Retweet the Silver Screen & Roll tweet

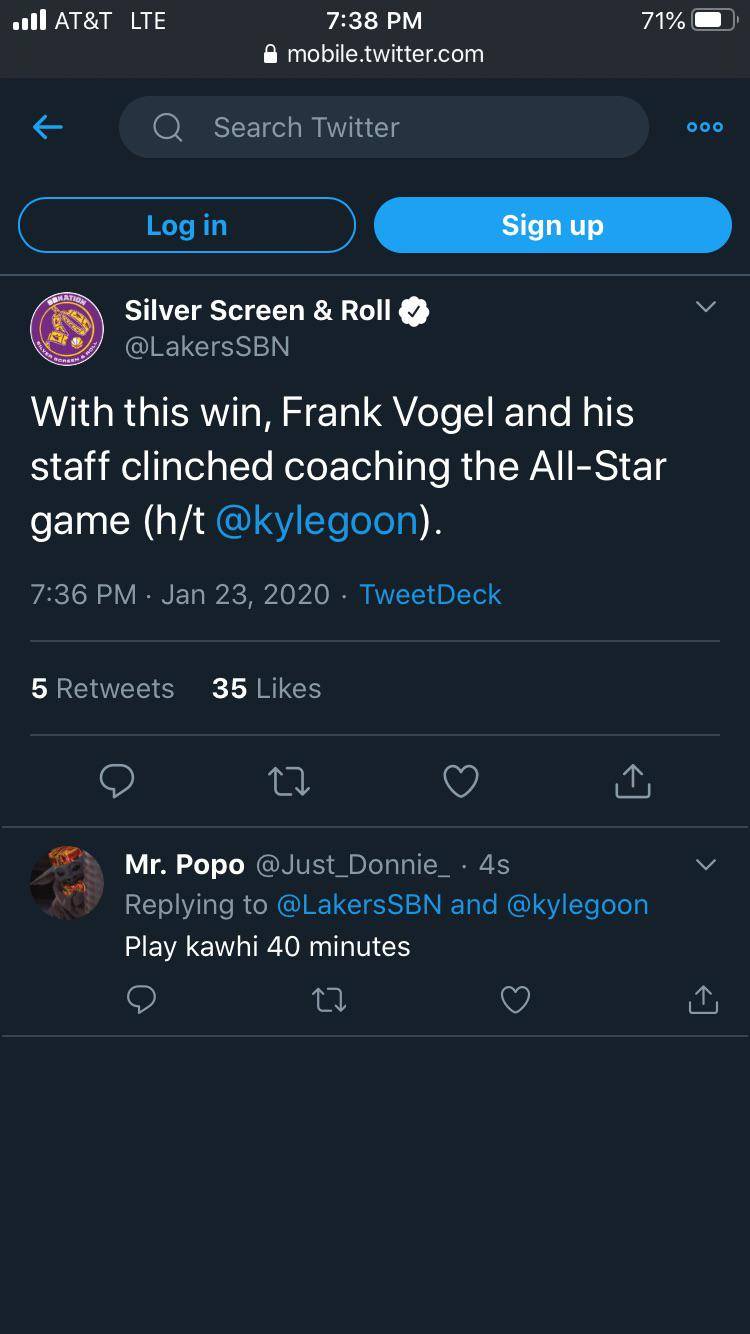pos(288,781)
